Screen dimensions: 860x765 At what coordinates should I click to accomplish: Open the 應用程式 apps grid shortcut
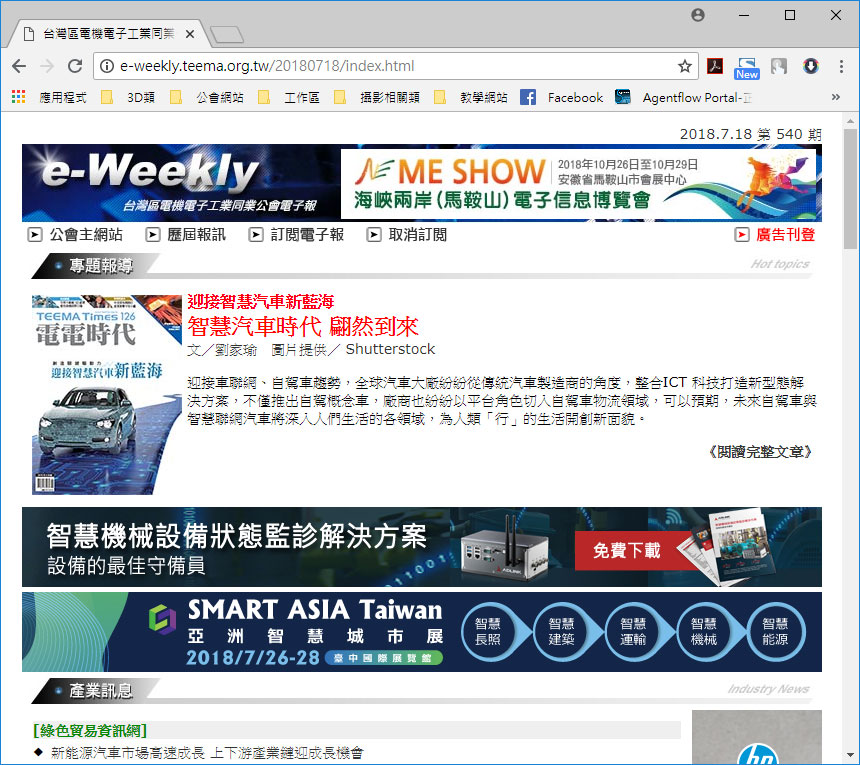point(49,98)
